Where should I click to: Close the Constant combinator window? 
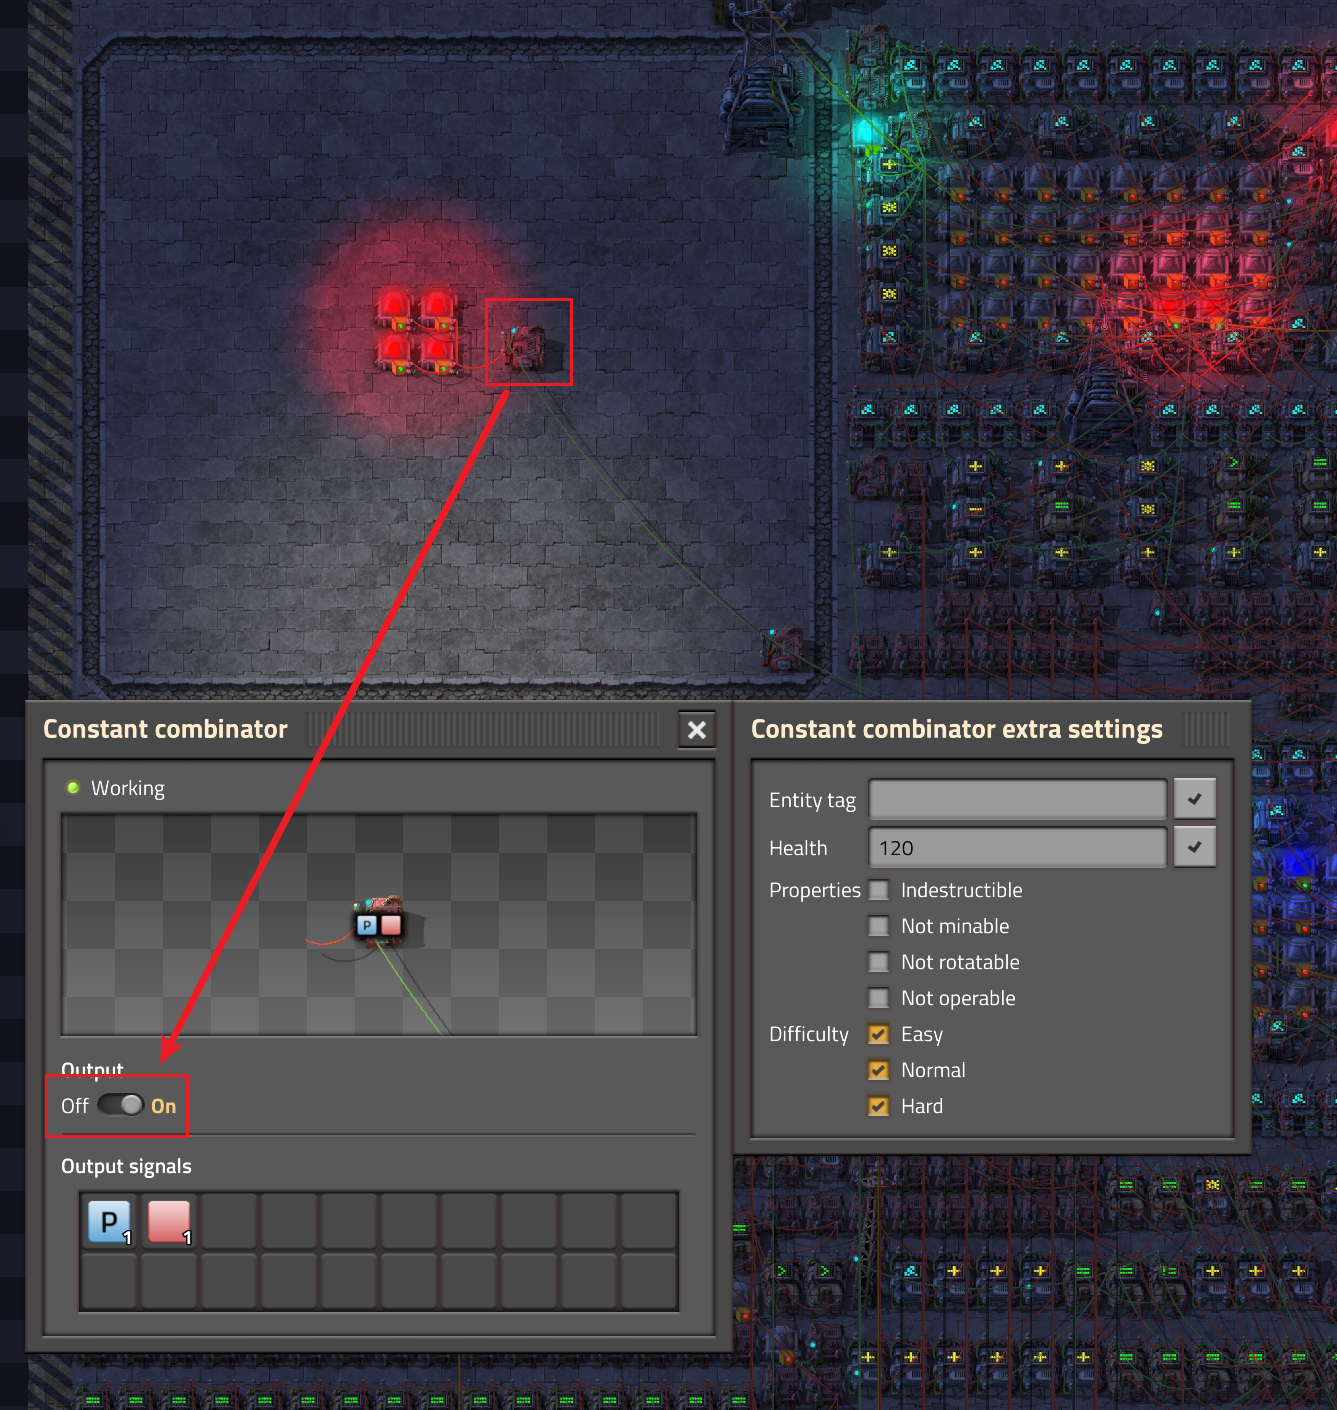697,730
